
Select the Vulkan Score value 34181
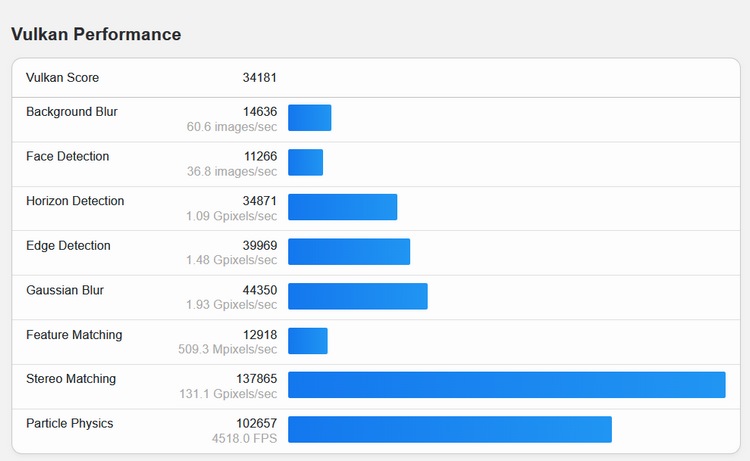pyautogui.click(x=260, y=78)
